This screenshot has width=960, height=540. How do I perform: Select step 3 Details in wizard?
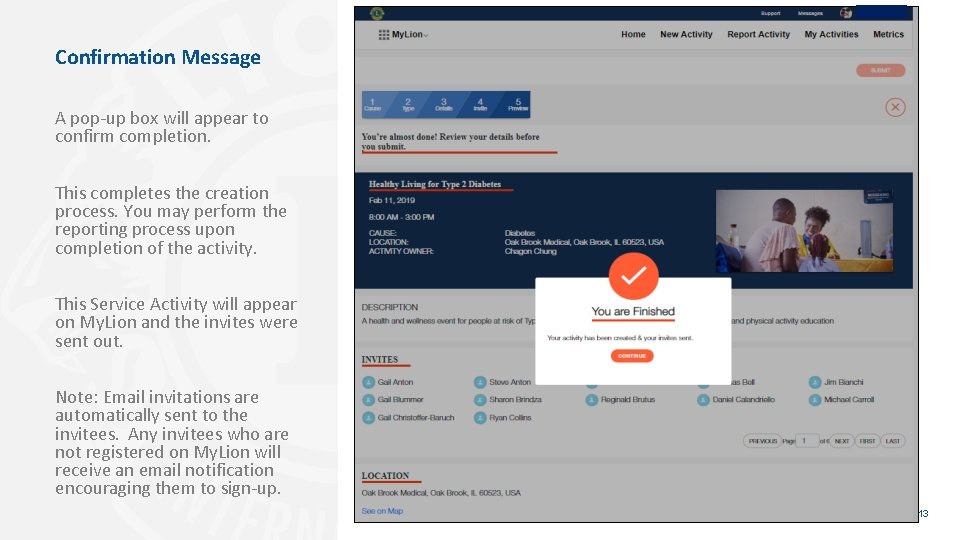(444, 105)
